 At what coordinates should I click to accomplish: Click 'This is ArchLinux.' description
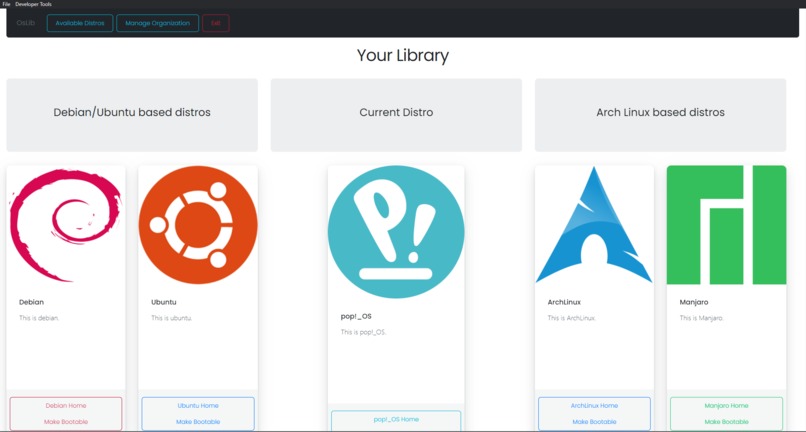(x=572, y=318)
